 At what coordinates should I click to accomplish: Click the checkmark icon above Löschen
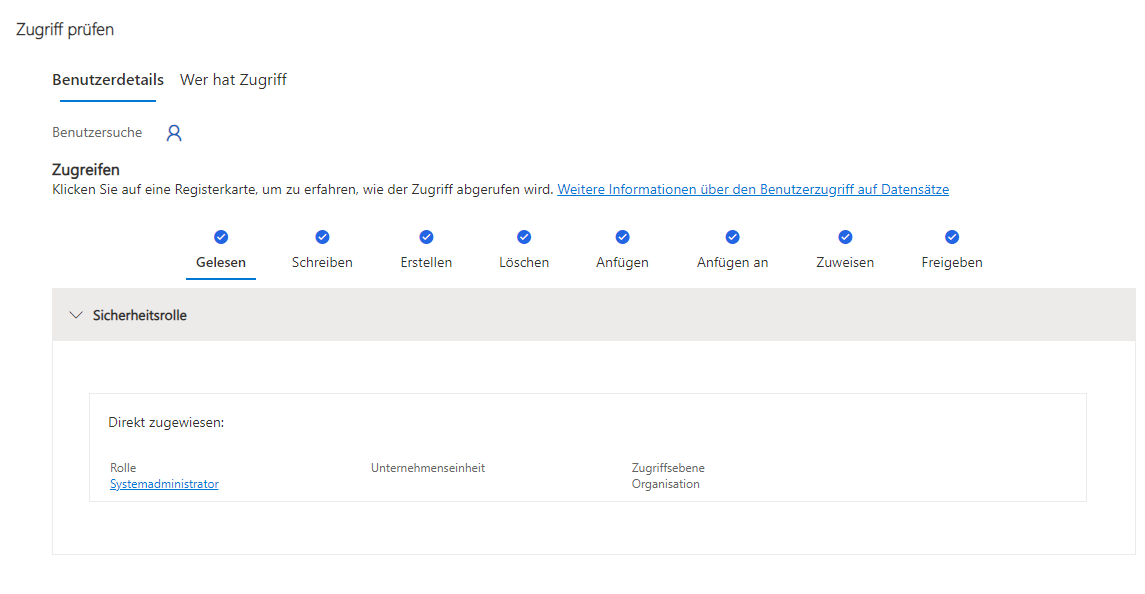pyautogui.click(x=524, y=237)
